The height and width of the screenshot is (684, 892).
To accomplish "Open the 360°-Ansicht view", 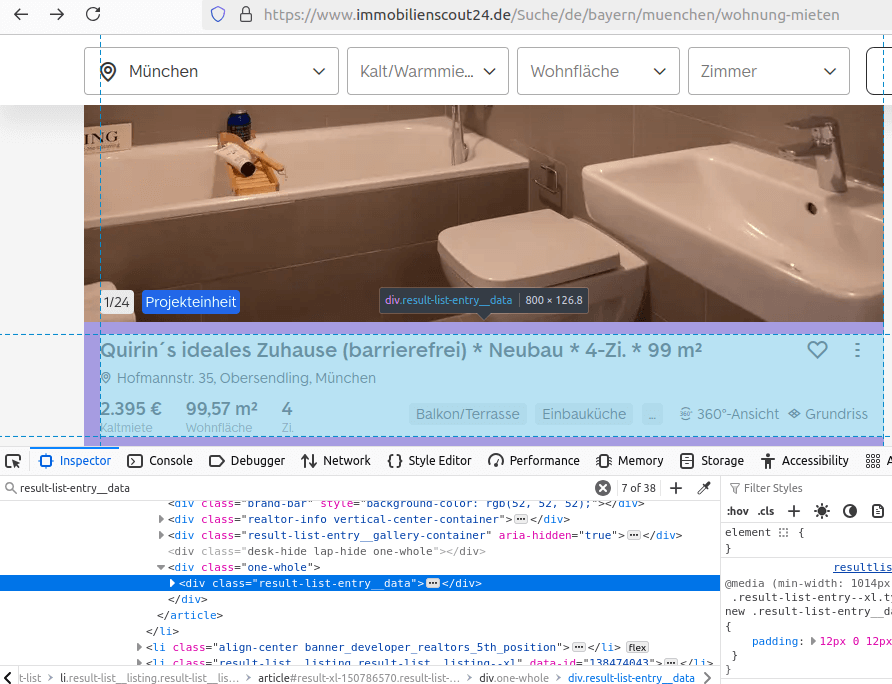I will pyautogui.click(x=729, y=414).
